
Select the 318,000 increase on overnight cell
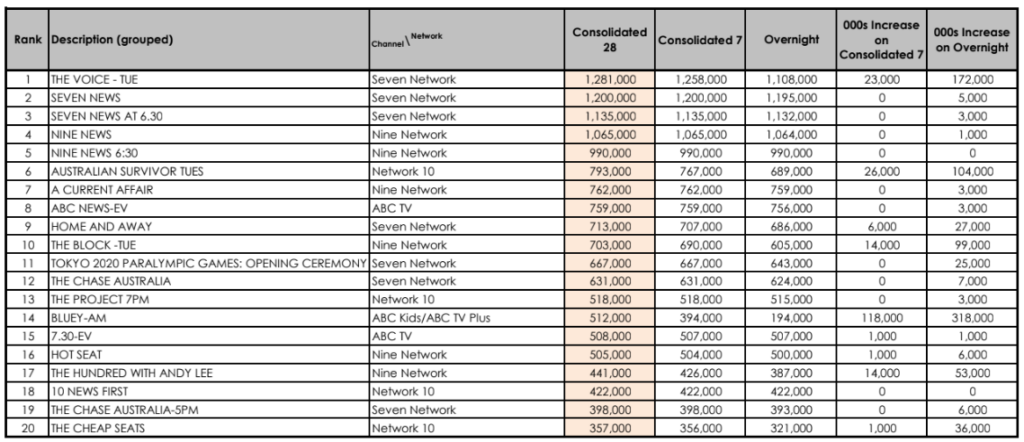972,318
